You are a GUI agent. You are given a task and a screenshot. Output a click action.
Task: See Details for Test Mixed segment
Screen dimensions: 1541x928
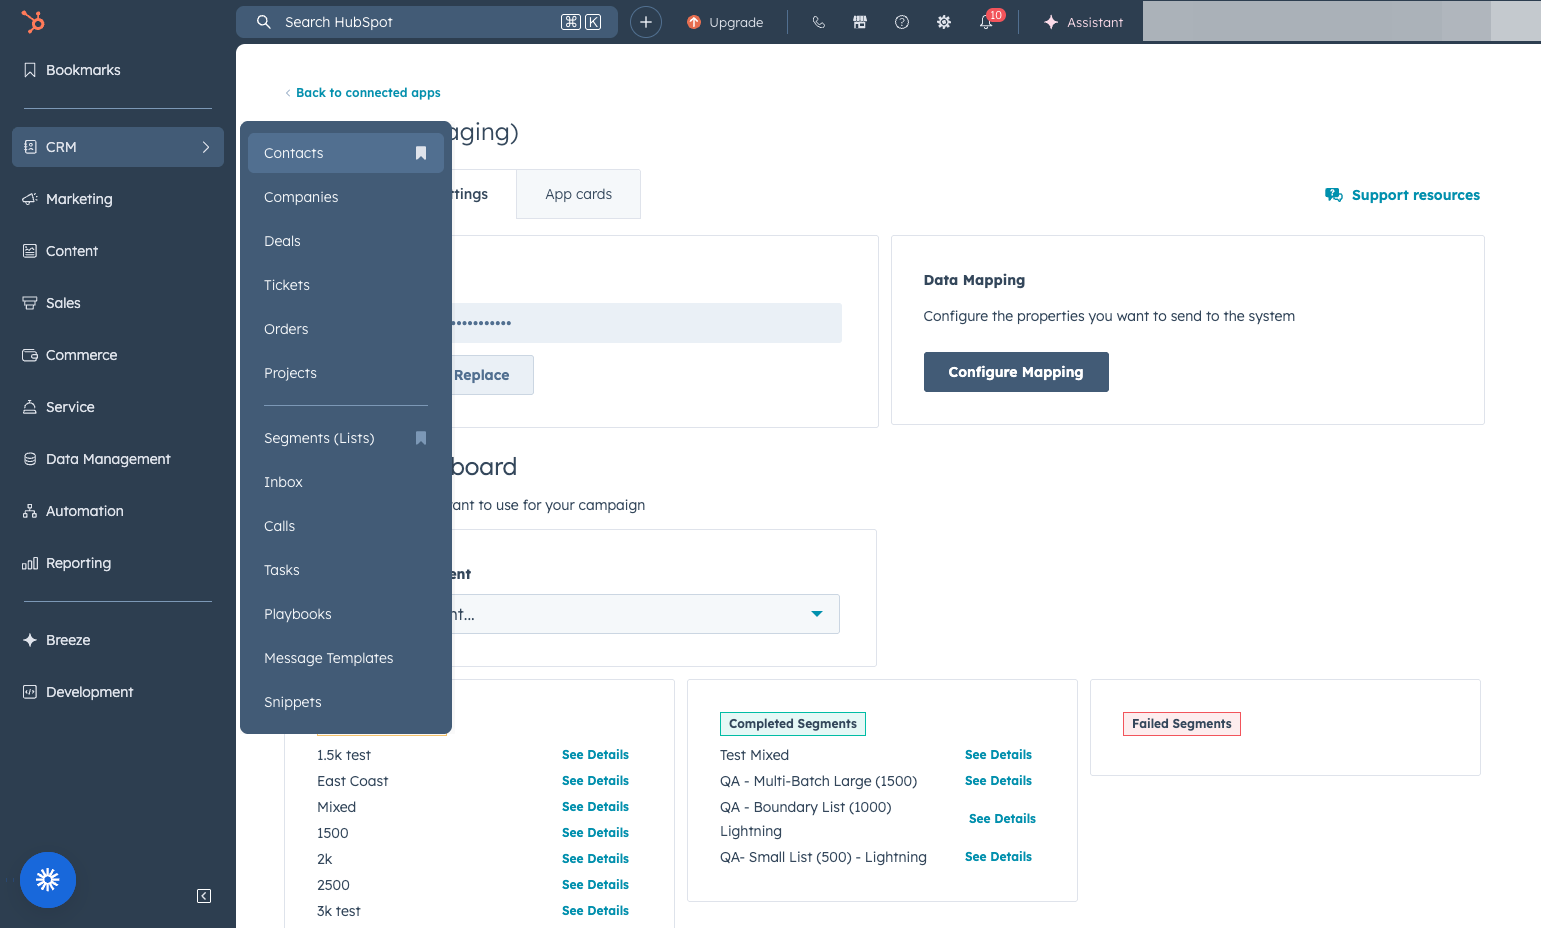[x=998, y=755]
